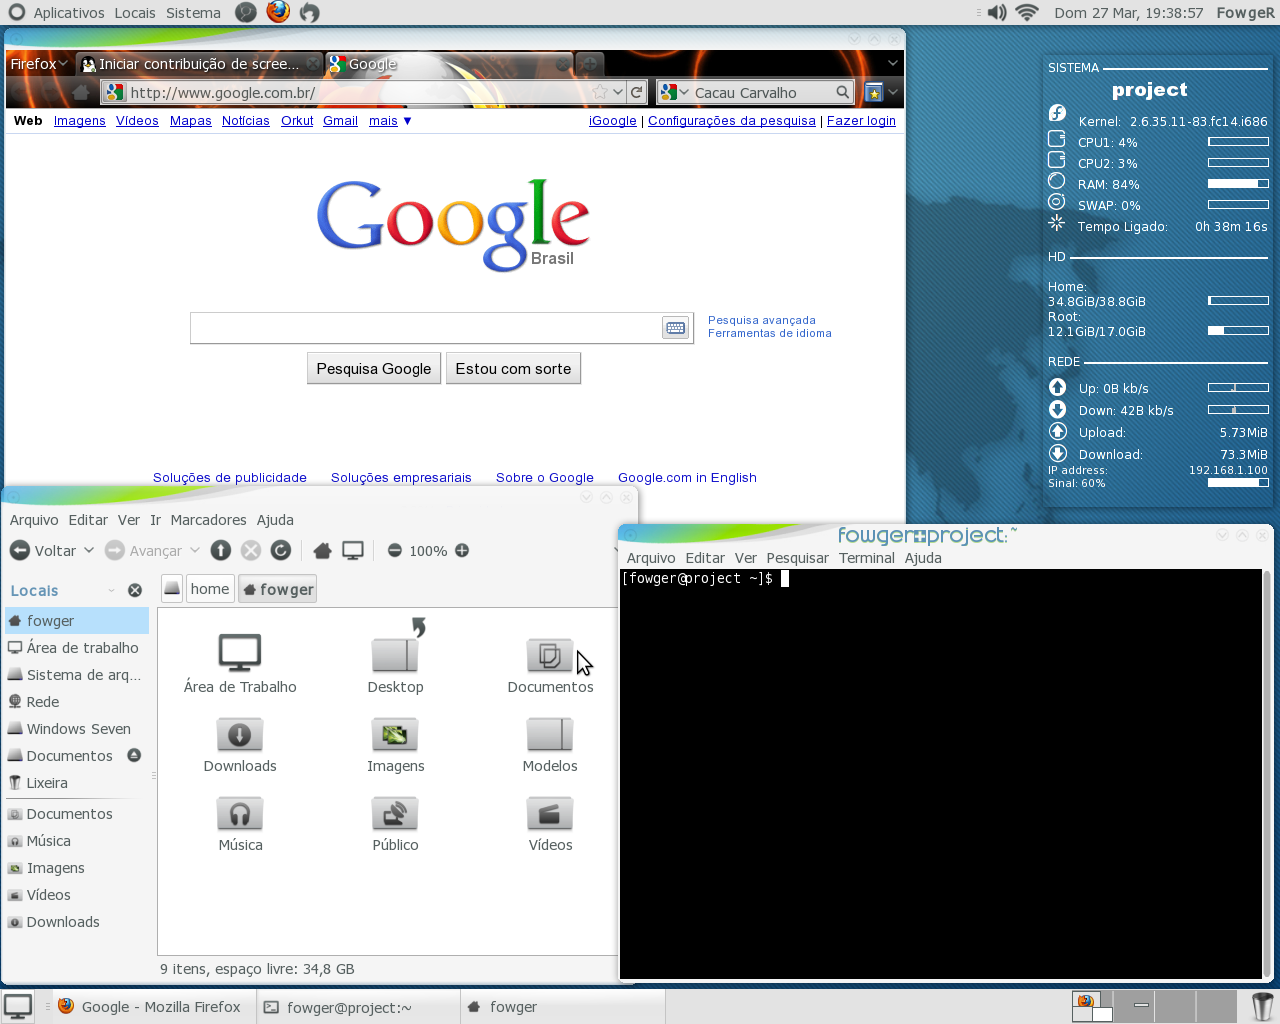This screenshot has height=1024, width=1280.
Task: Click the Nautilus up-directory arrow icon
Action: pyautogui.click(x=221, y=550)
